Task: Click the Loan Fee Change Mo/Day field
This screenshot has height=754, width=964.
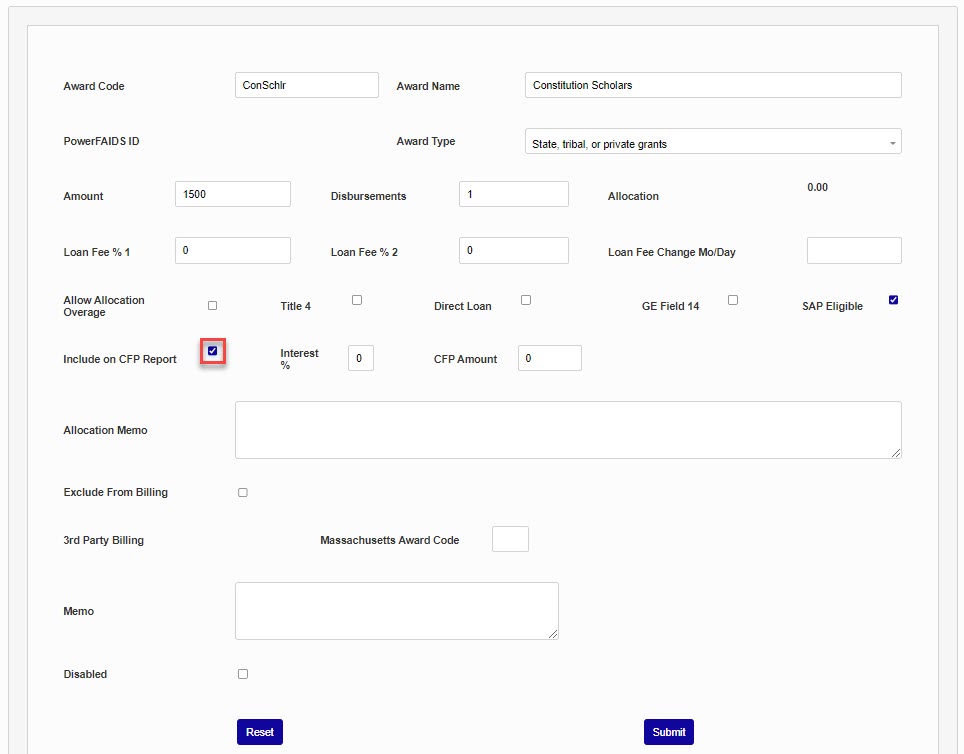Action: coord(853,250)
